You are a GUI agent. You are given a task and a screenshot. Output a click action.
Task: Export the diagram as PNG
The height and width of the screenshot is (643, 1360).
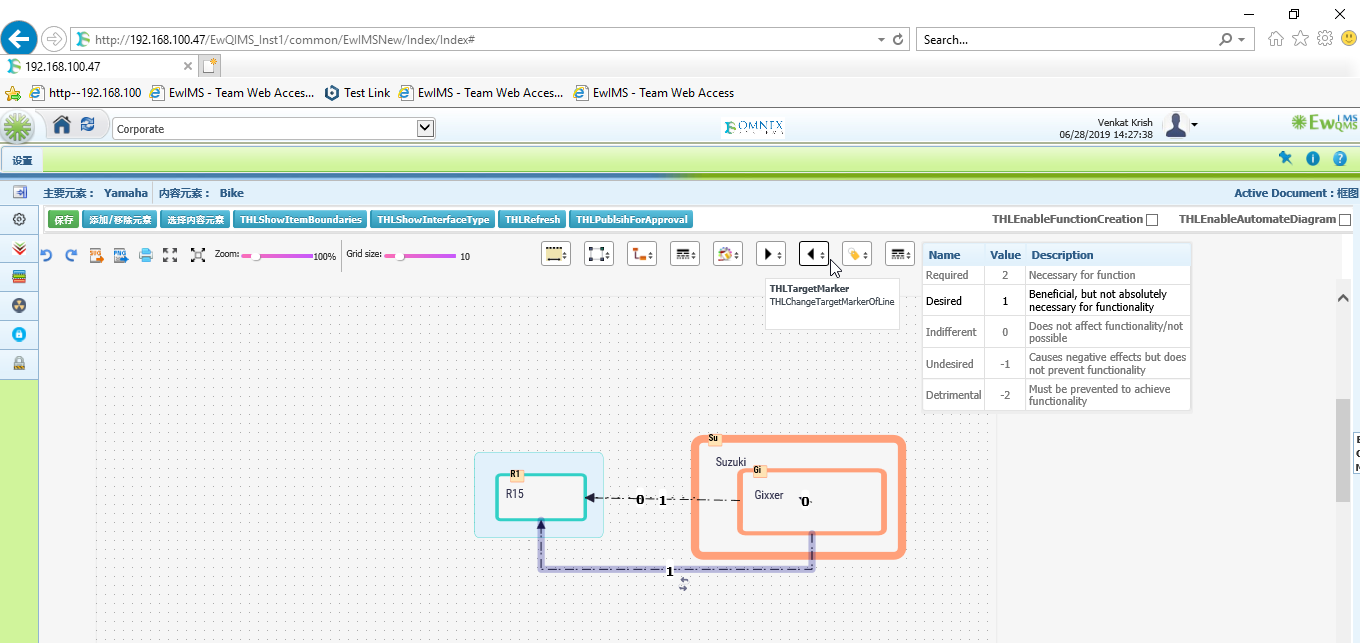[120, 255]
